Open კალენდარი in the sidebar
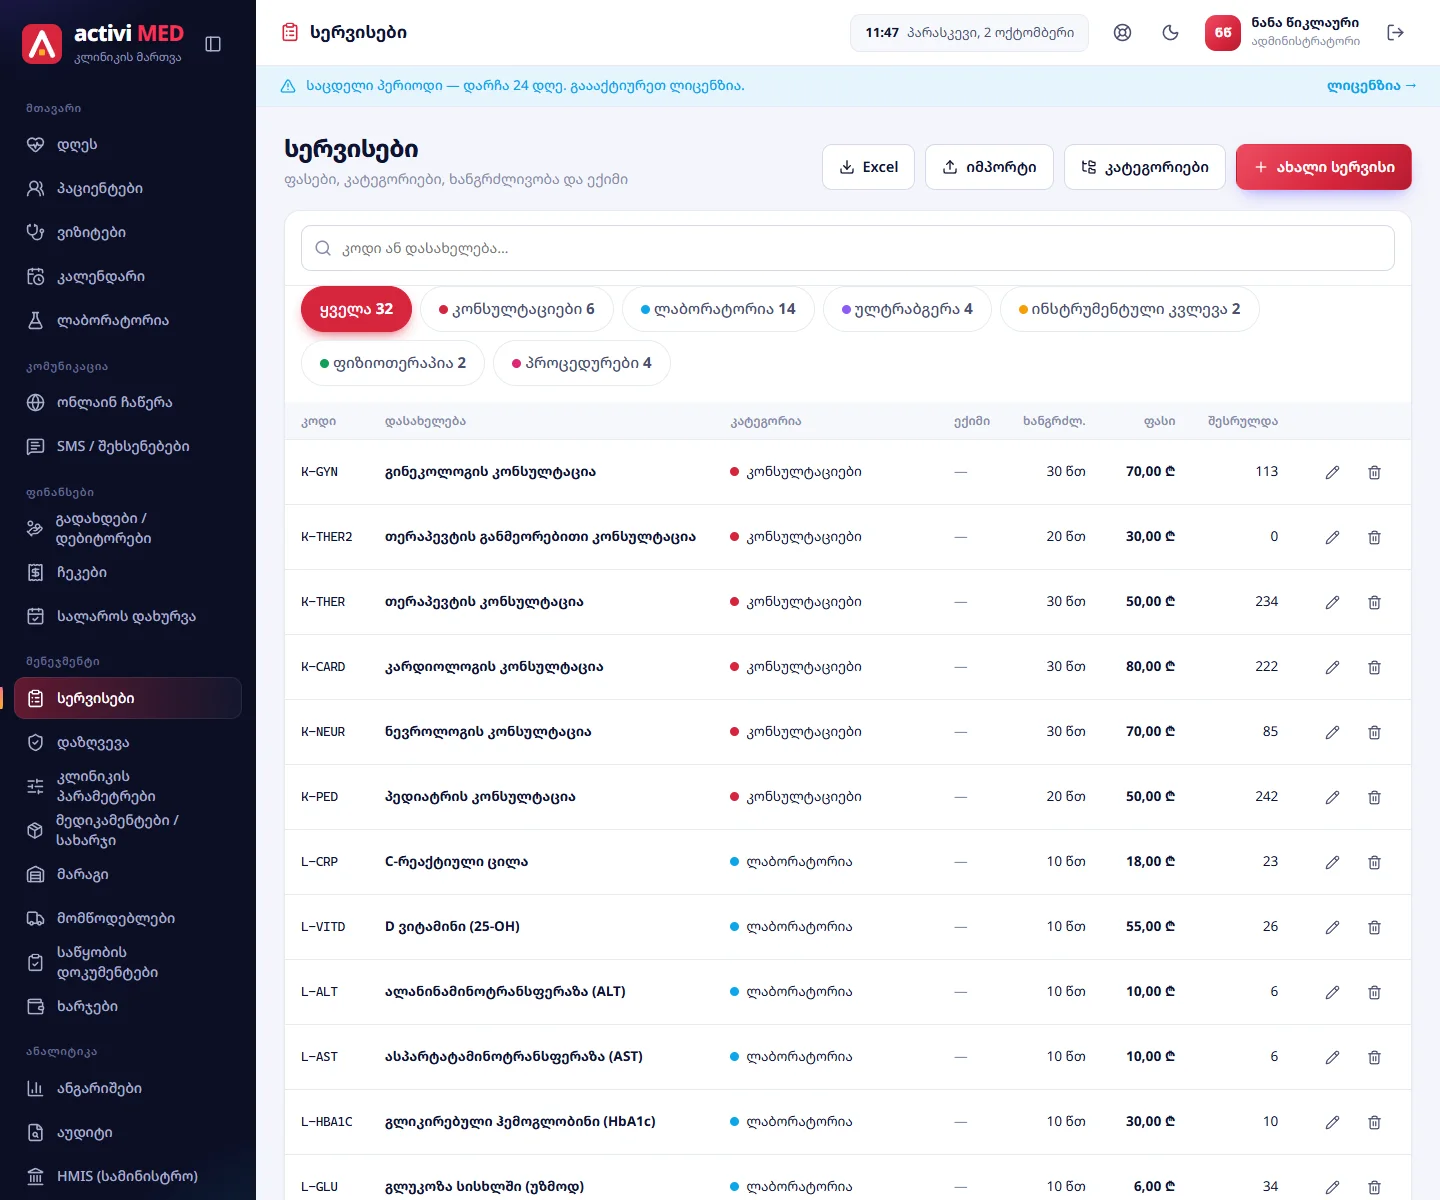Viewport: 1440px width, 1200px height. (x=128, y=276)
